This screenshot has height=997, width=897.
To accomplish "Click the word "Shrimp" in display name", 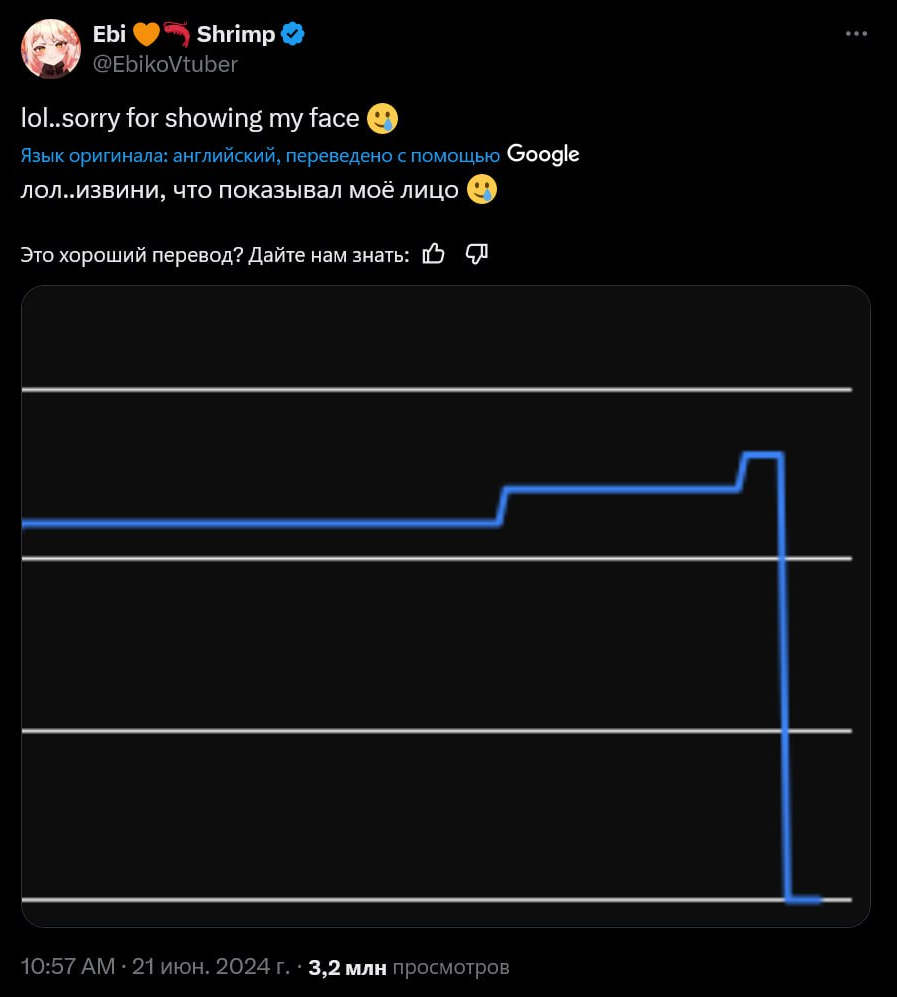I will 236,34.
